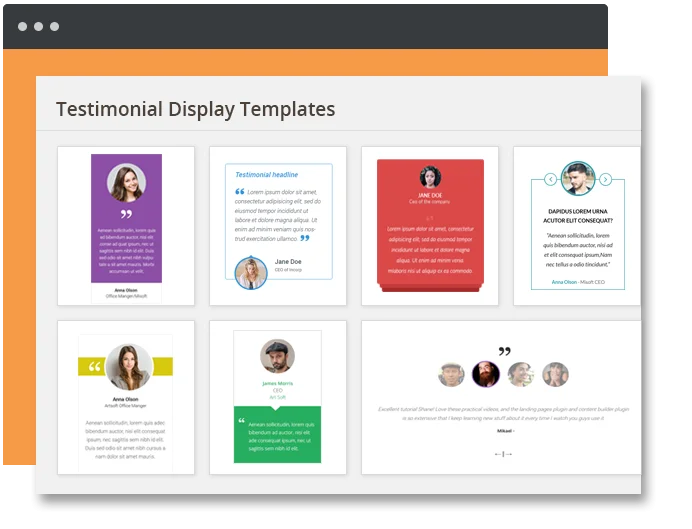Click the left arrow below Mikael testimonial
This screenshot has height=529, width=692.
[x=498, y=454]
